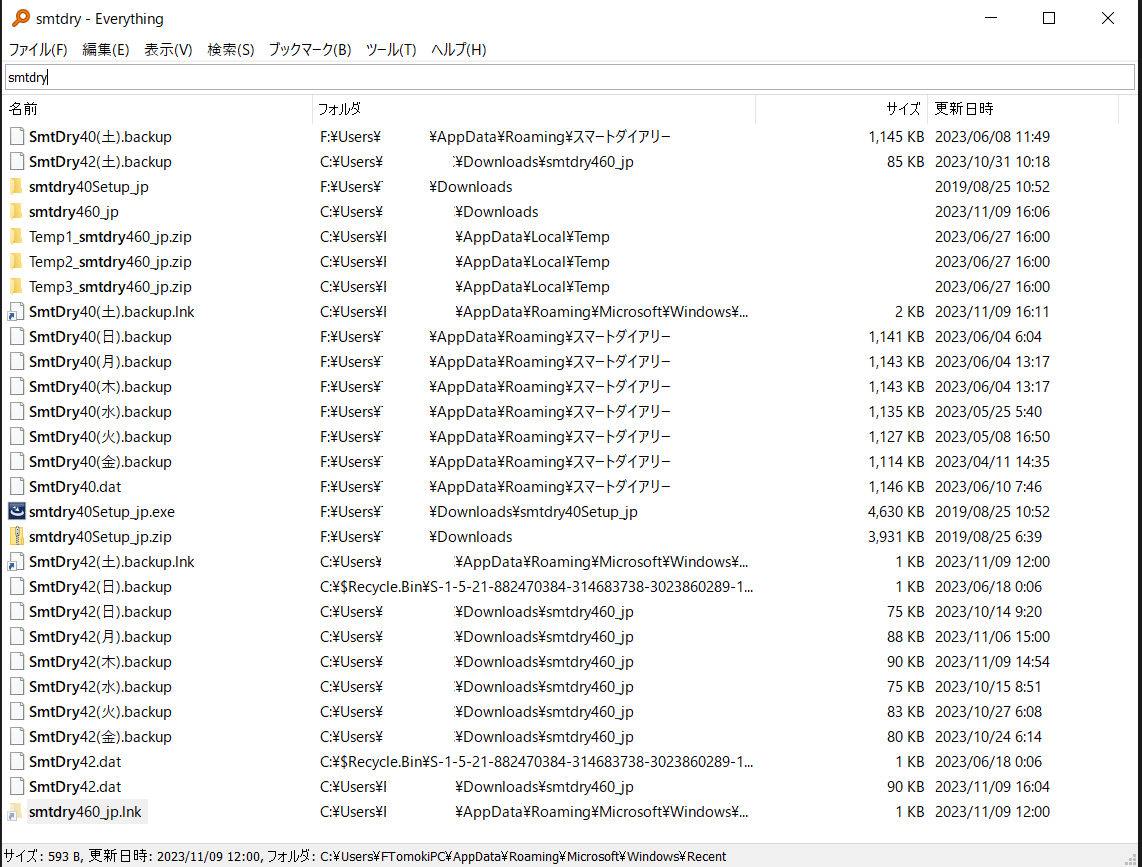Image resolution: width=1142 pixels, height=867 pixels.
Task: Click file icon of SmtDry40(木).backup
Action: coord(17,387)
